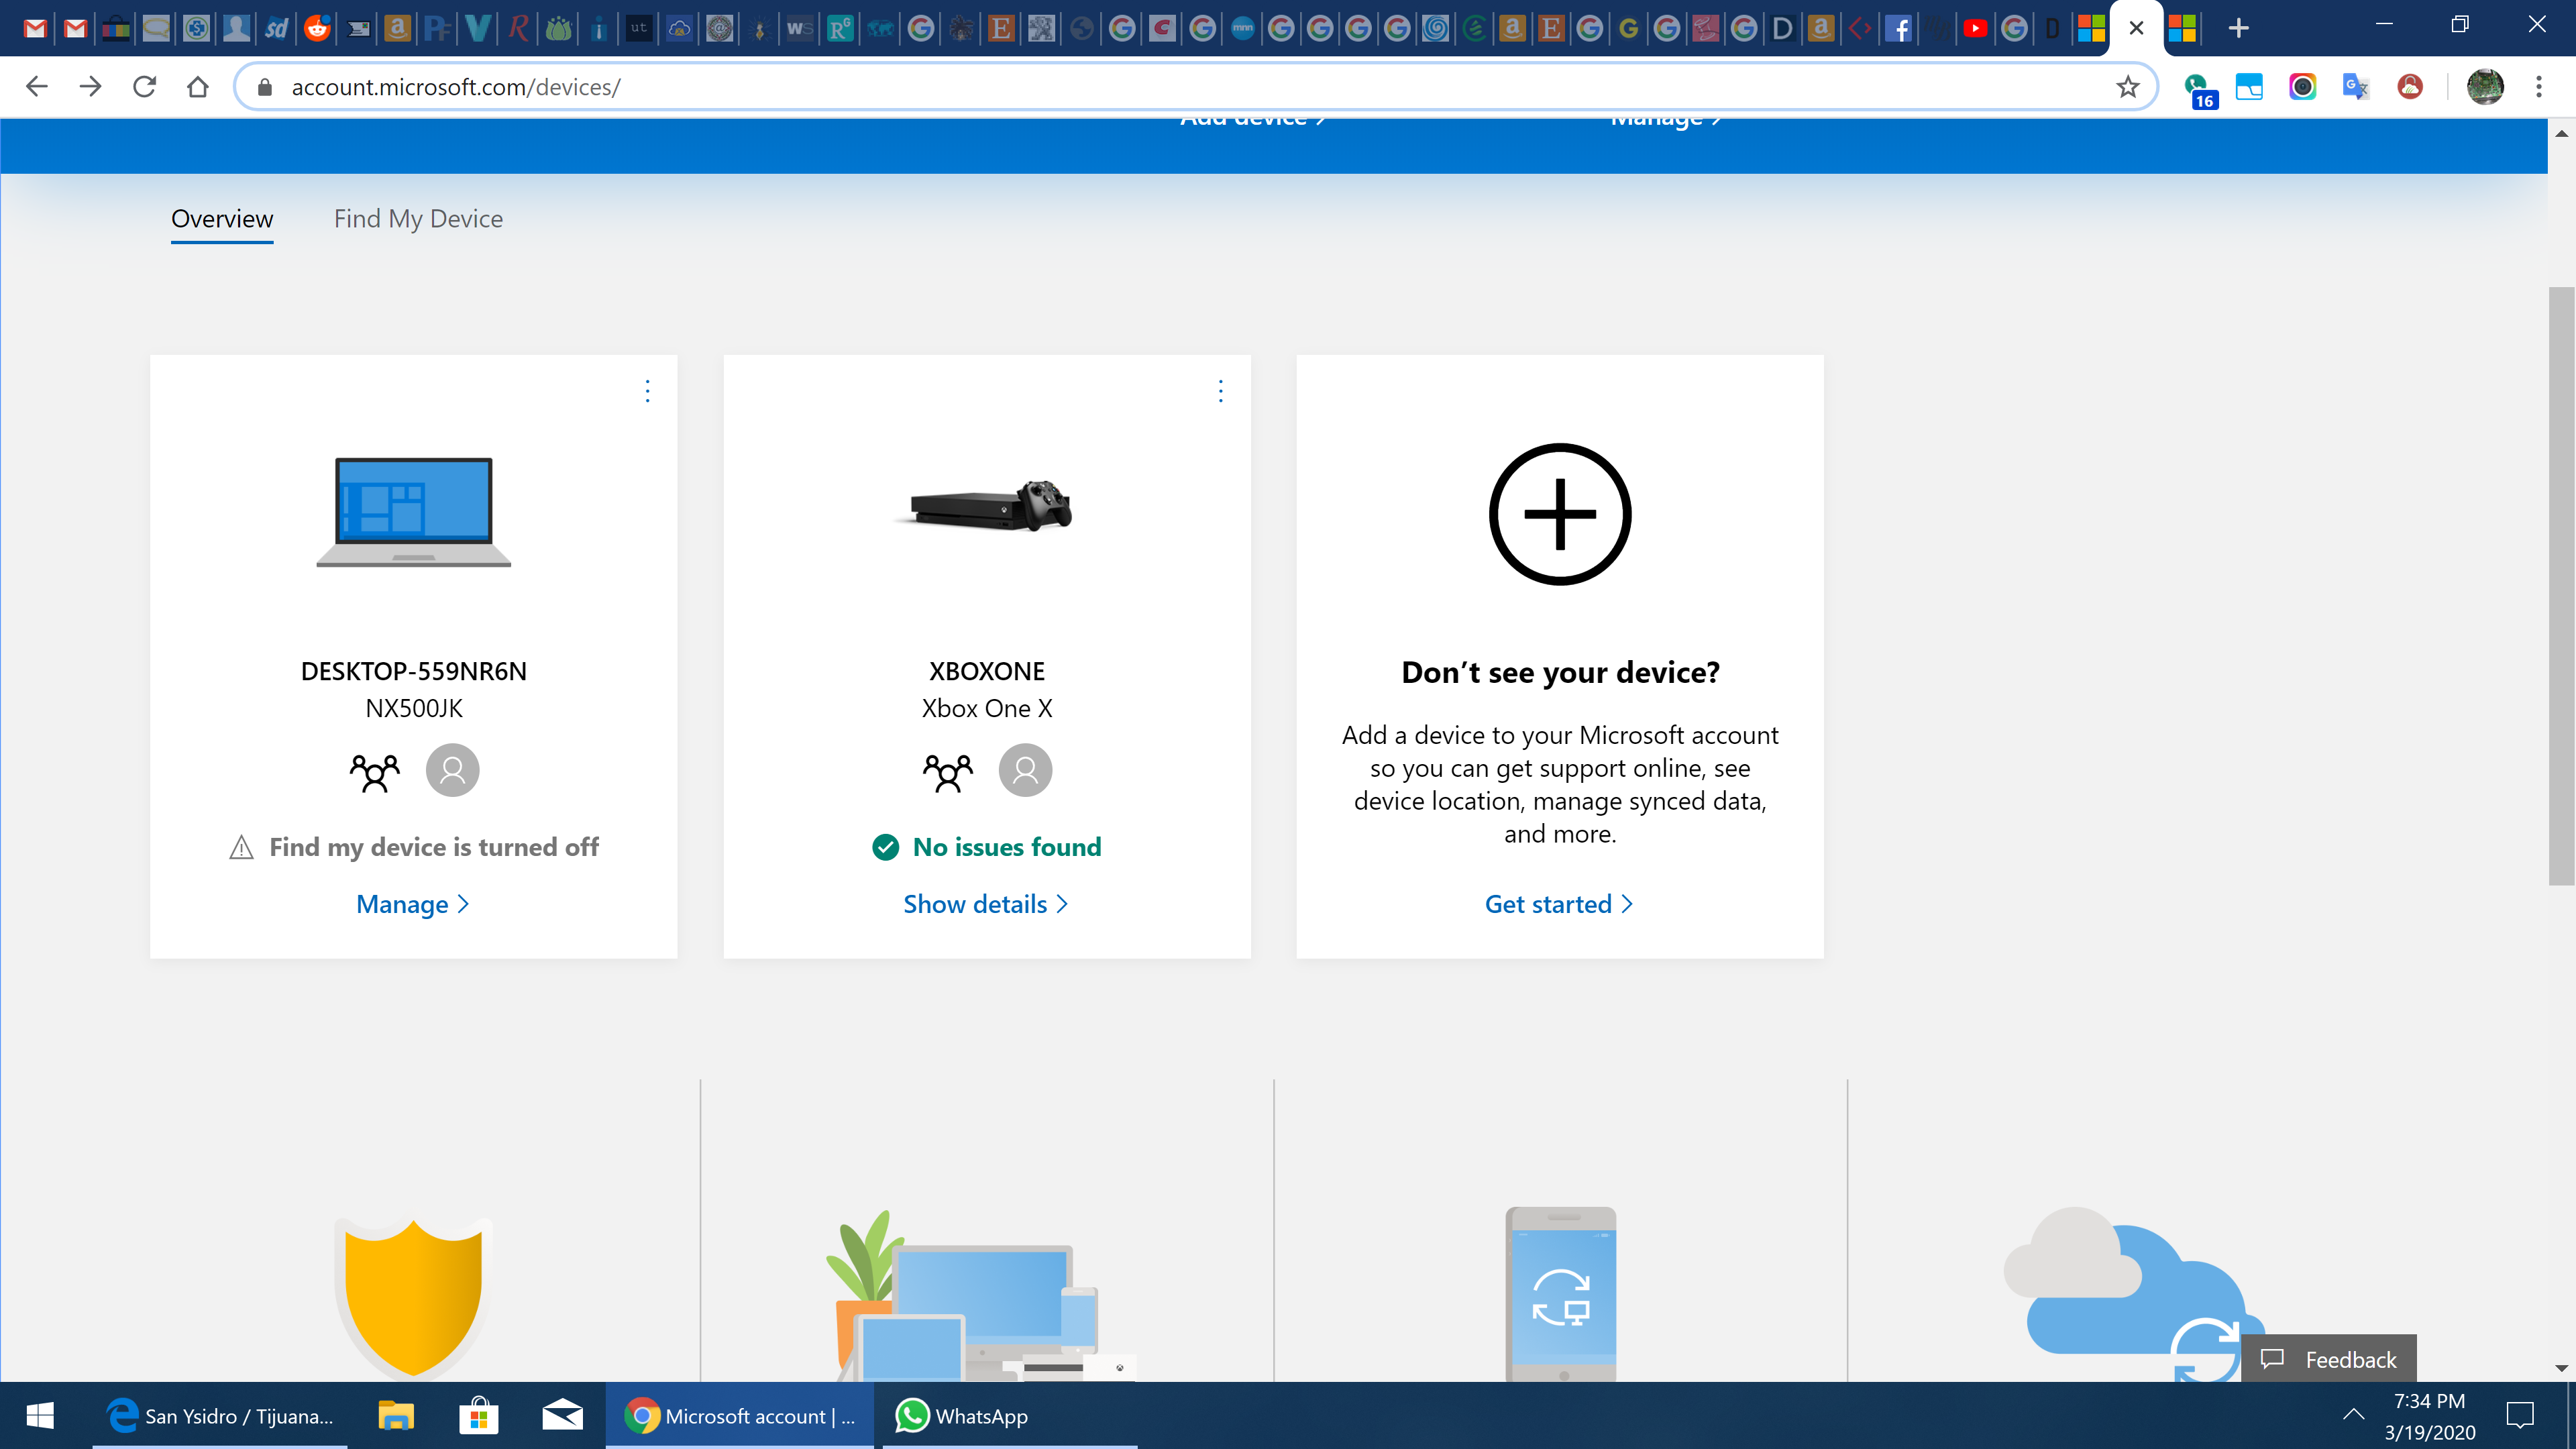Click the browser home icon

tap(198, 87)
